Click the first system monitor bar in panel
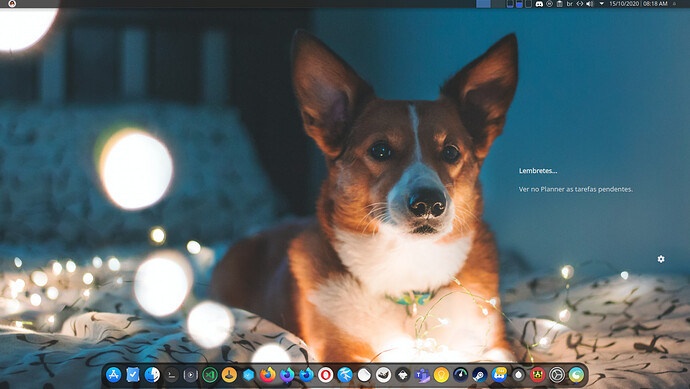The width and height of the screenshot is (690, 389). tap(510, 4)
